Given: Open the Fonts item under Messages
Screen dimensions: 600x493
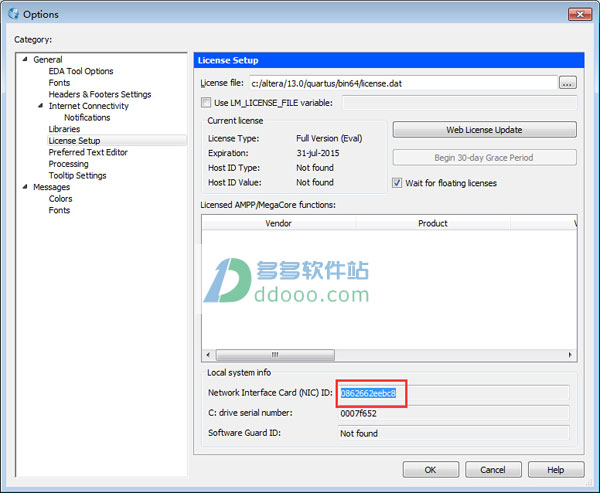Looking at the screenshot, I should pos(59,210).
